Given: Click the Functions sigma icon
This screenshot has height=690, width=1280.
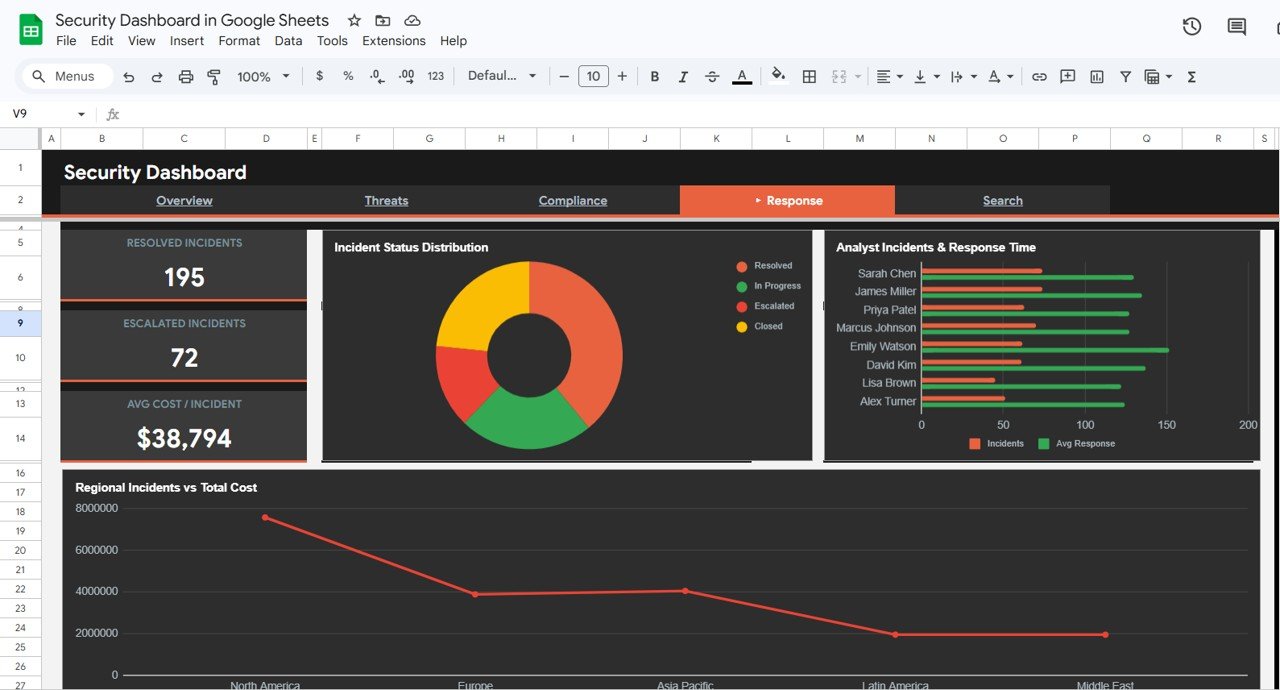Looking at the screenshot, I should [x=1191, y=77].
